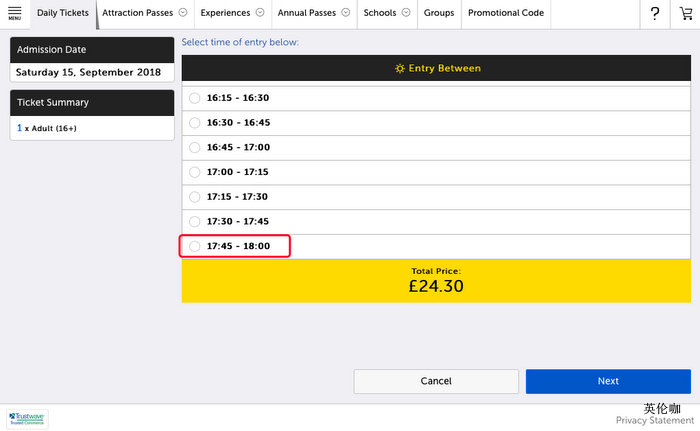Image resolution: width=700 pixels, height=431 pixels.
Task: Select the 16:15 - 16:30 entry time
Action: coord(195,98)
